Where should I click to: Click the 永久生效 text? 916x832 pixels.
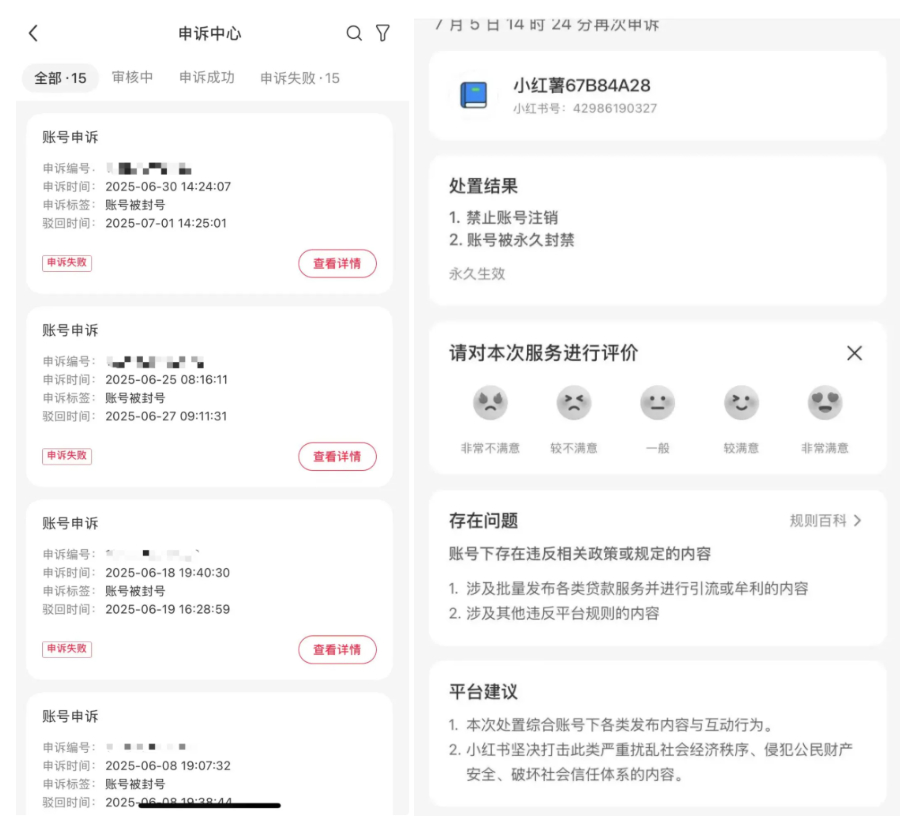477,274
